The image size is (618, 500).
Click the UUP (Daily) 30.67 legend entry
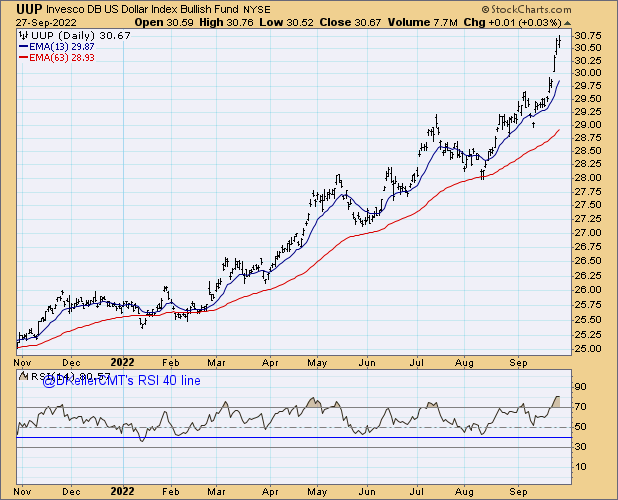click(81, 35)
